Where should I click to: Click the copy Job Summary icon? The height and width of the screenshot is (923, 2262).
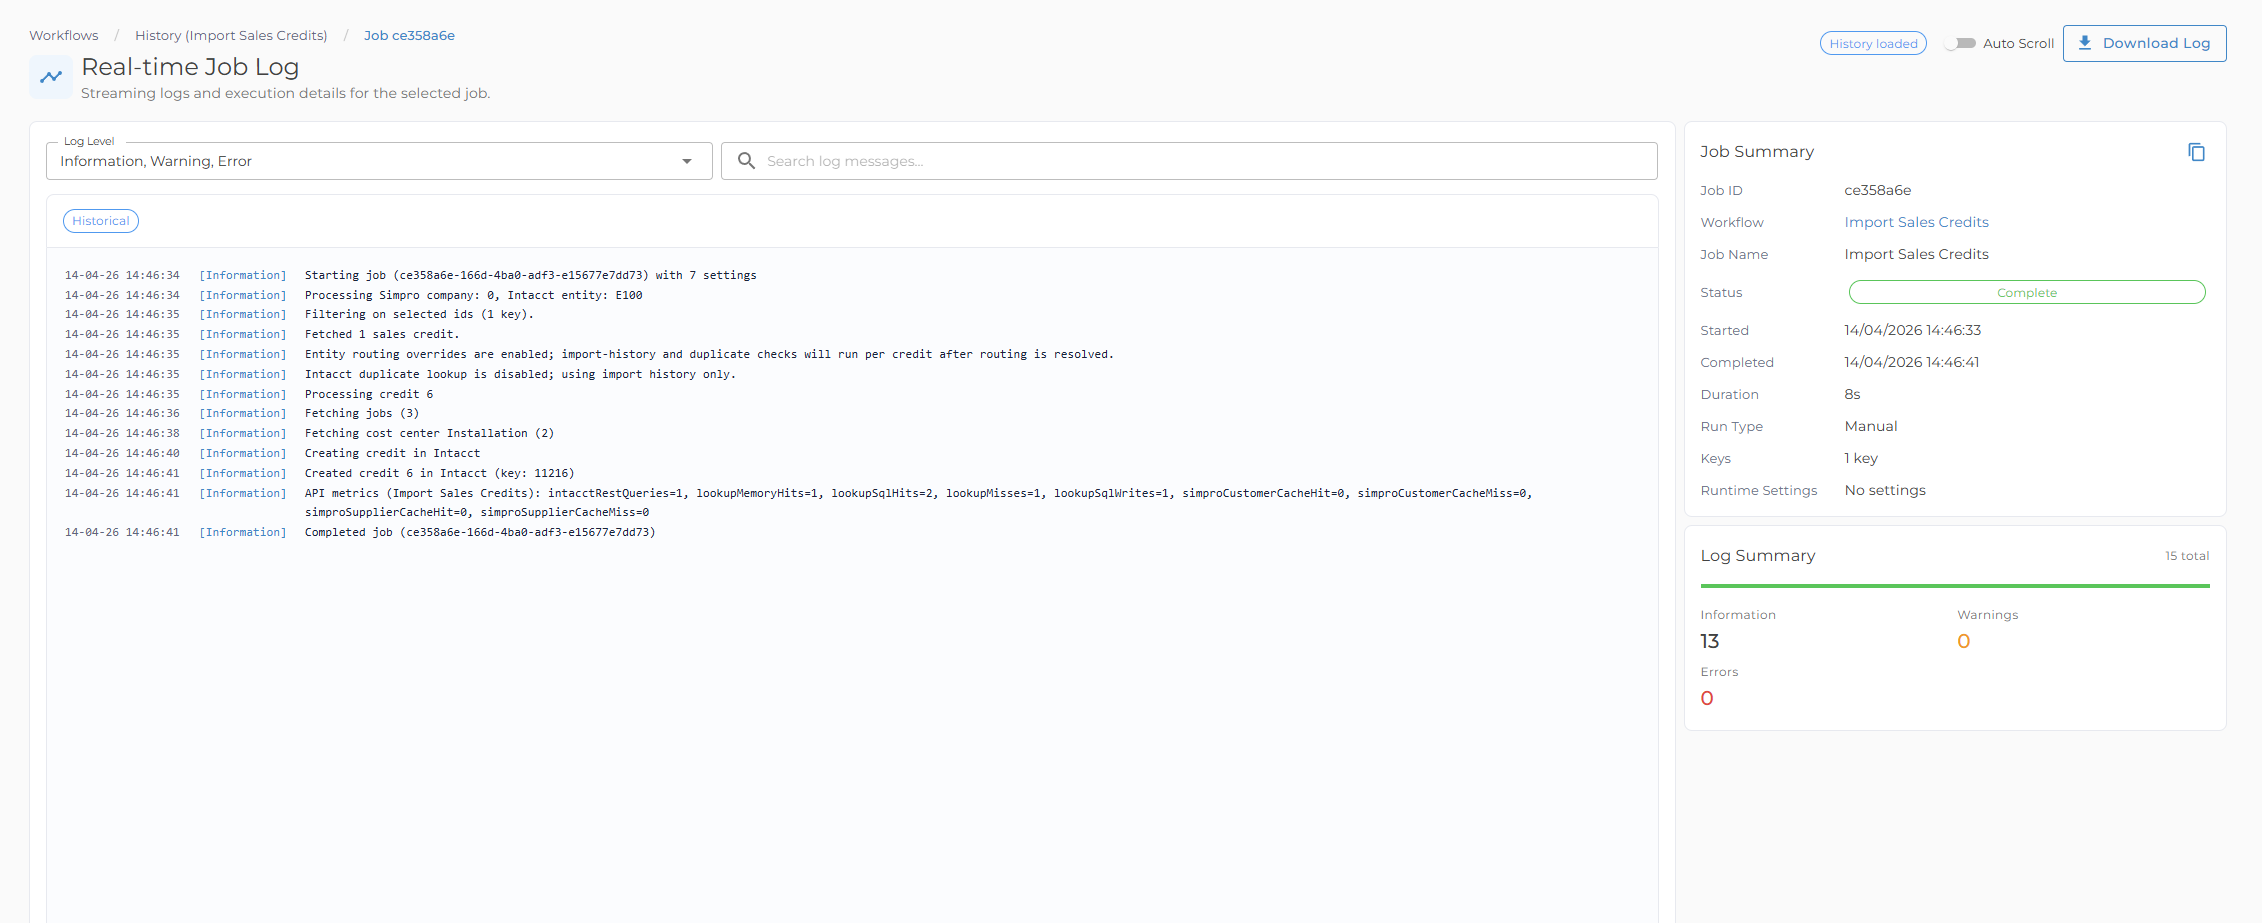(x=2196, y=152)
